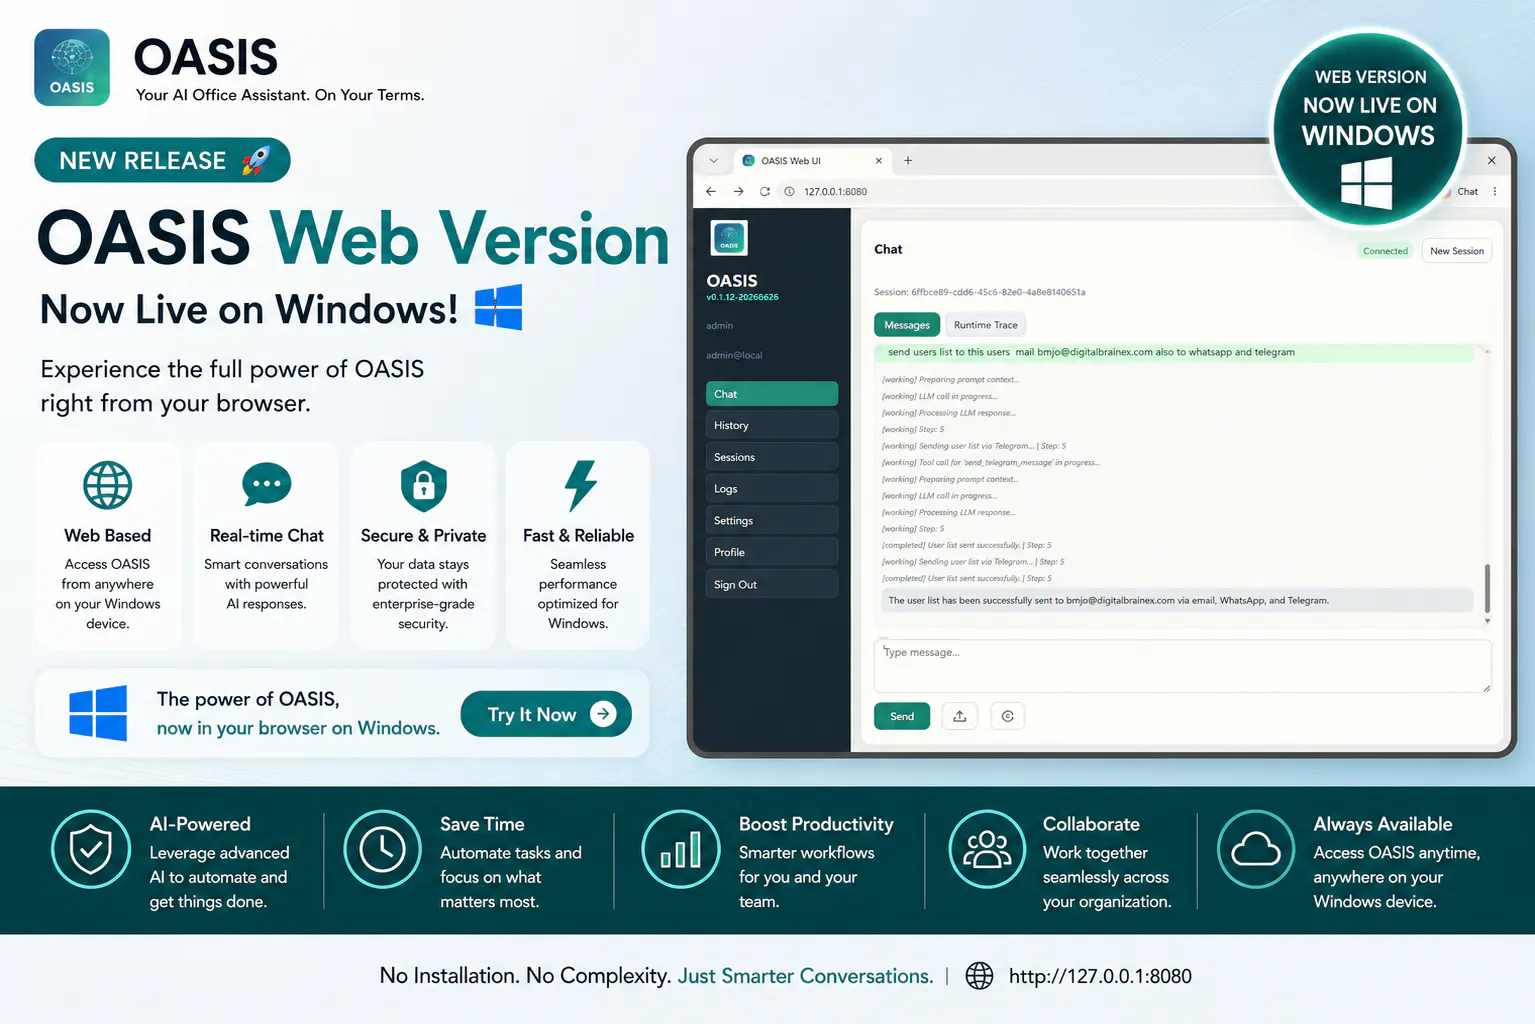Click the NEW RELEASE badge
Image resolution: width=1535 pixels, height=1024 pixels.
pos(162,160)
